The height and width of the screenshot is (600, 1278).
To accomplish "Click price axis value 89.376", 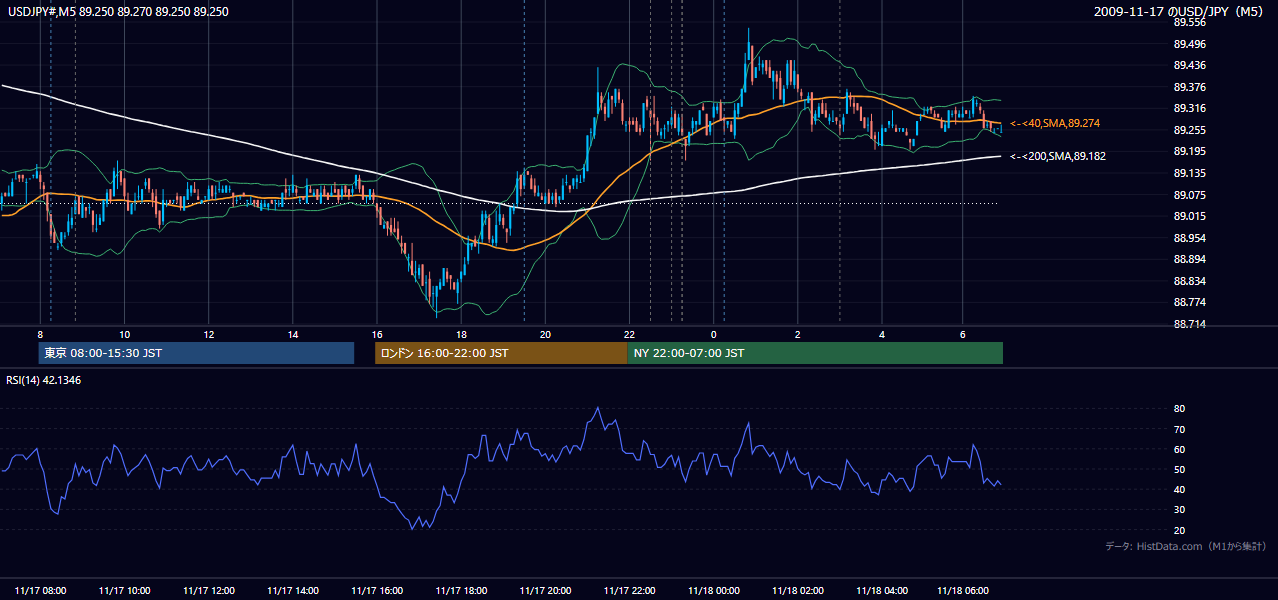I will click(x=1188, y=87).
